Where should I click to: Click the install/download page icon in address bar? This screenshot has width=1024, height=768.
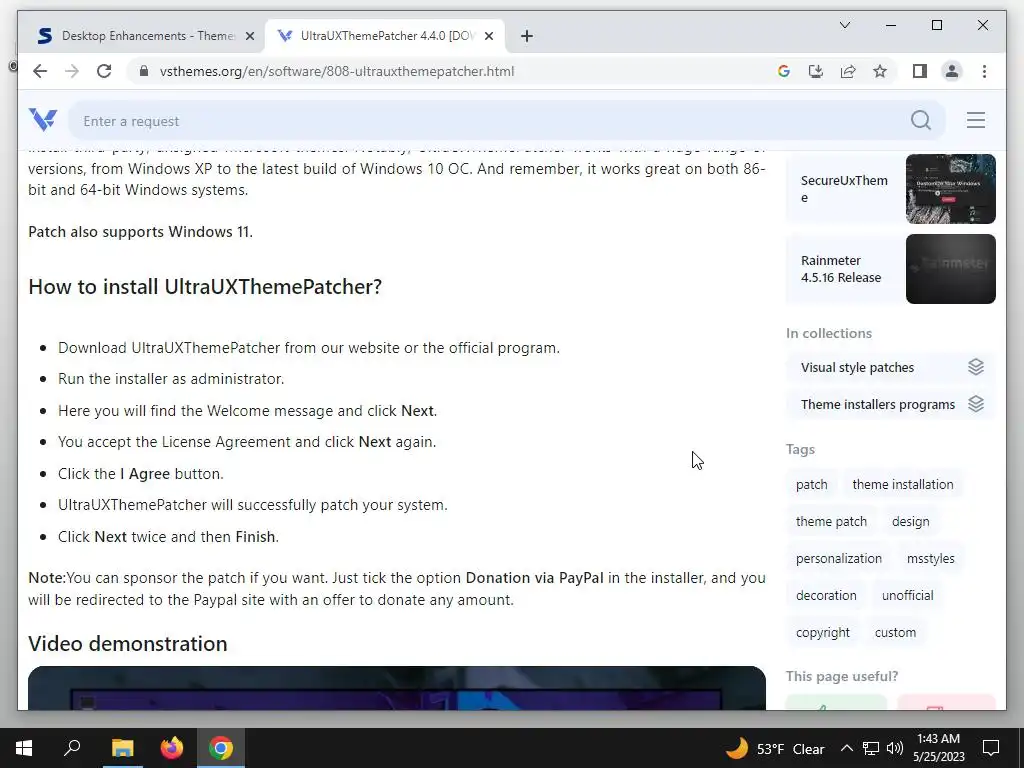click(816, 71)
